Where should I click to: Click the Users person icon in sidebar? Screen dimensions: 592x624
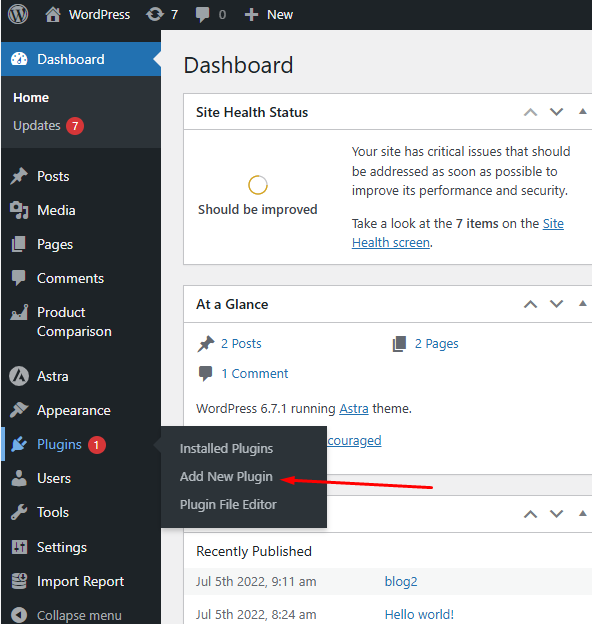pyautogui.click(x=19, y=478)
